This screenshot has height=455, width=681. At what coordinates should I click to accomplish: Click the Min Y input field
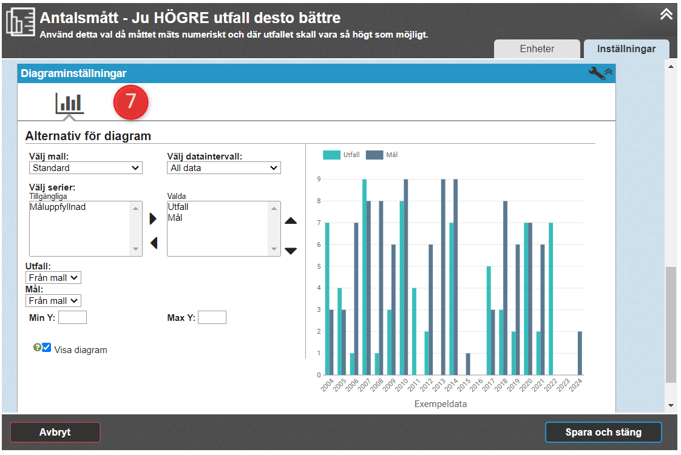pos(72,318)
